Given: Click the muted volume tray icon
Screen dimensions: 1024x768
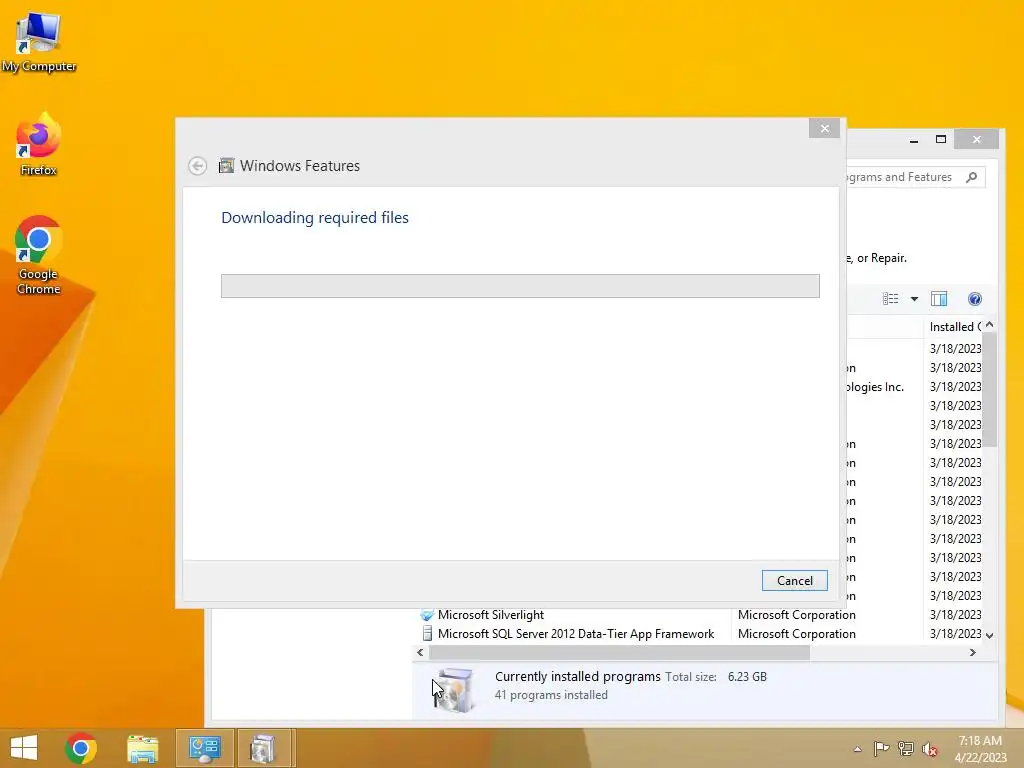Looking at the screenshot, I should click(x=930, y=749).
